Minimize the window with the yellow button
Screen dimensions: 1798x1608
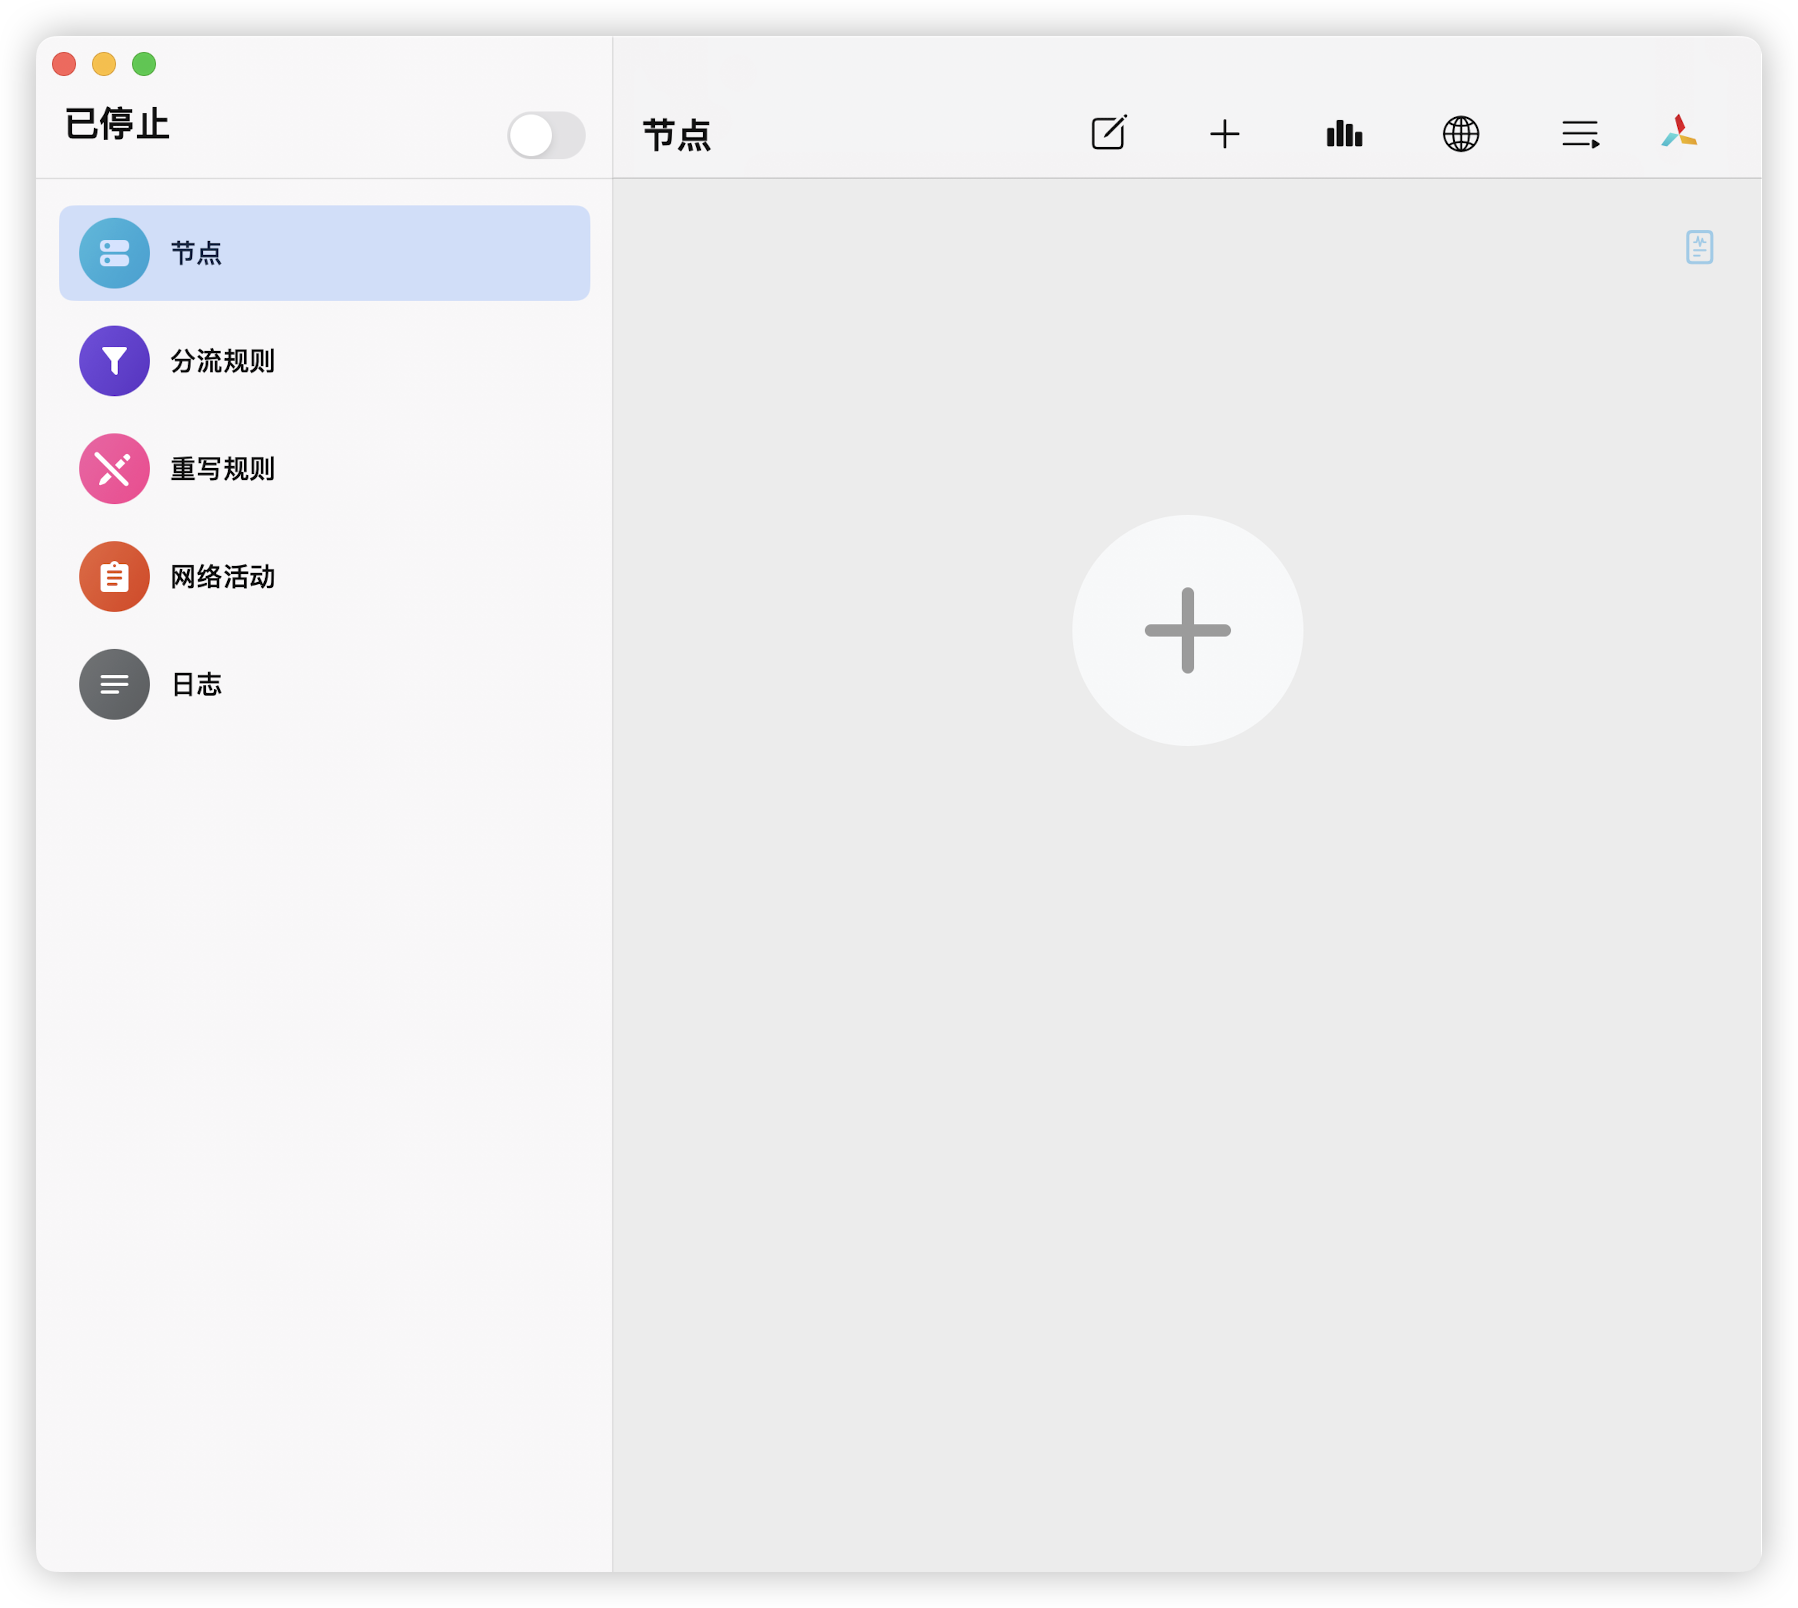(x=104, y=64)
